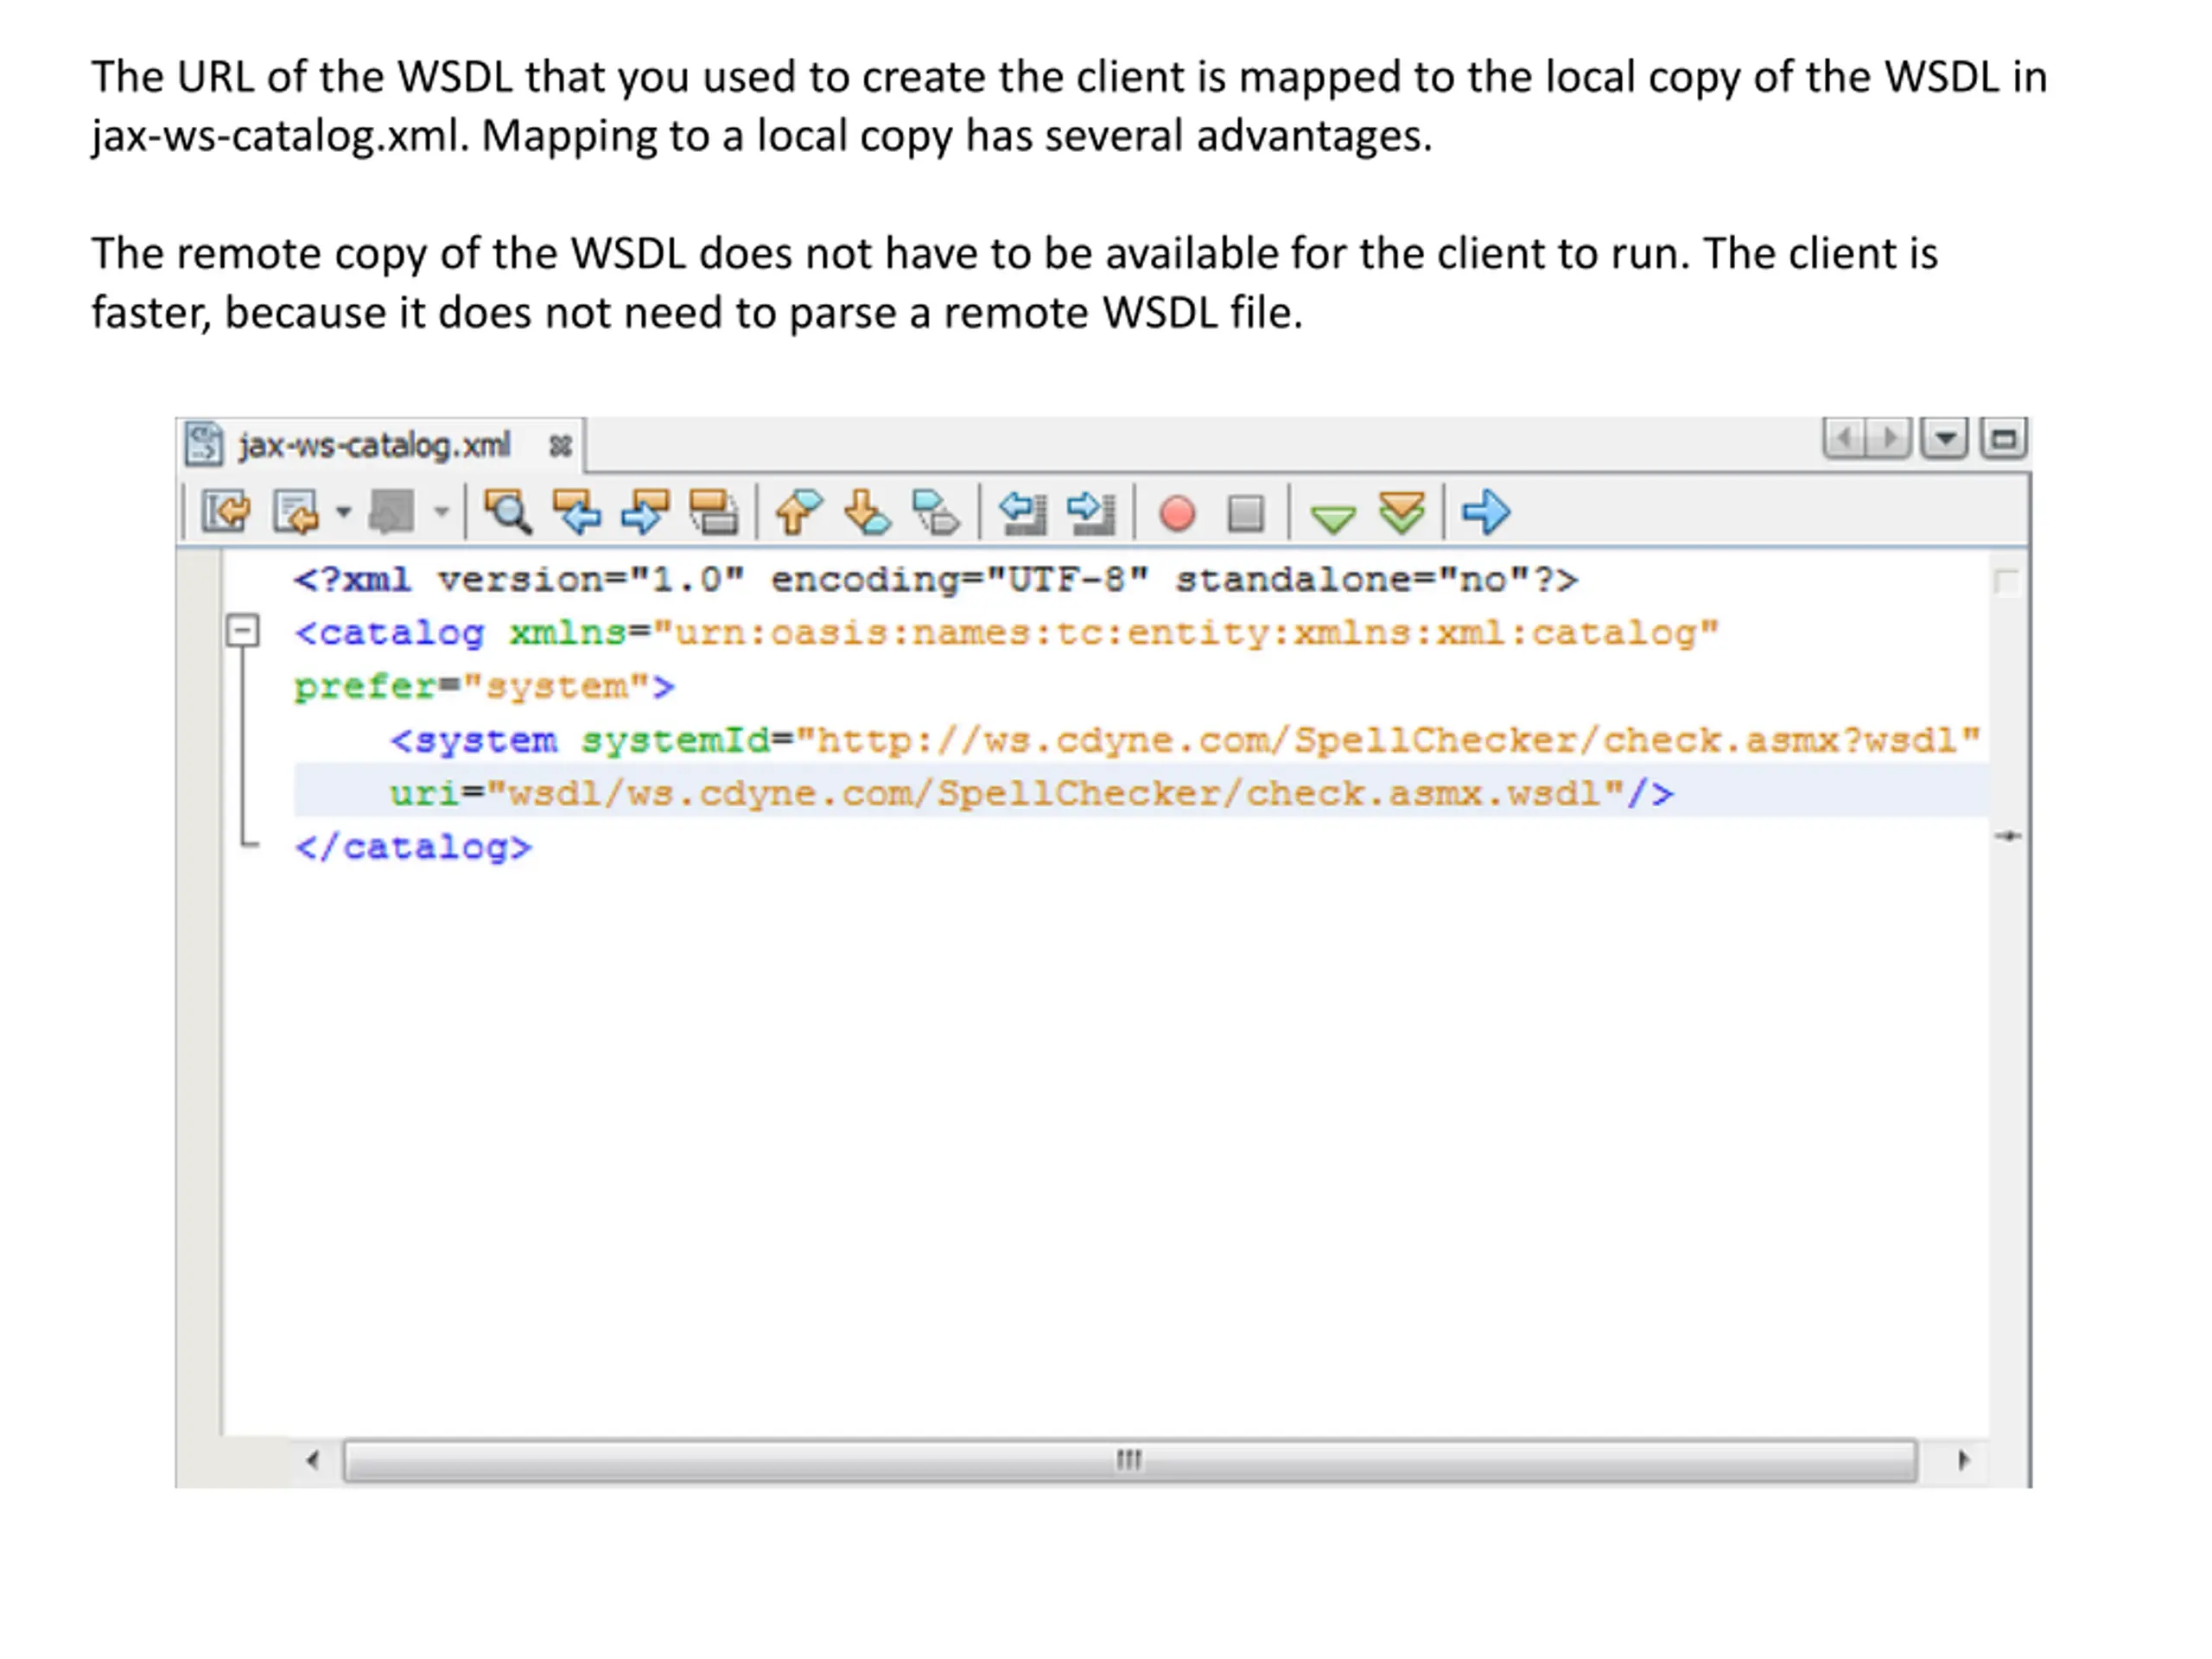Viewport: 2212px width, 1659px height.
Task: Click the greyed Forward navigation icon
Action: click(391, 512)
